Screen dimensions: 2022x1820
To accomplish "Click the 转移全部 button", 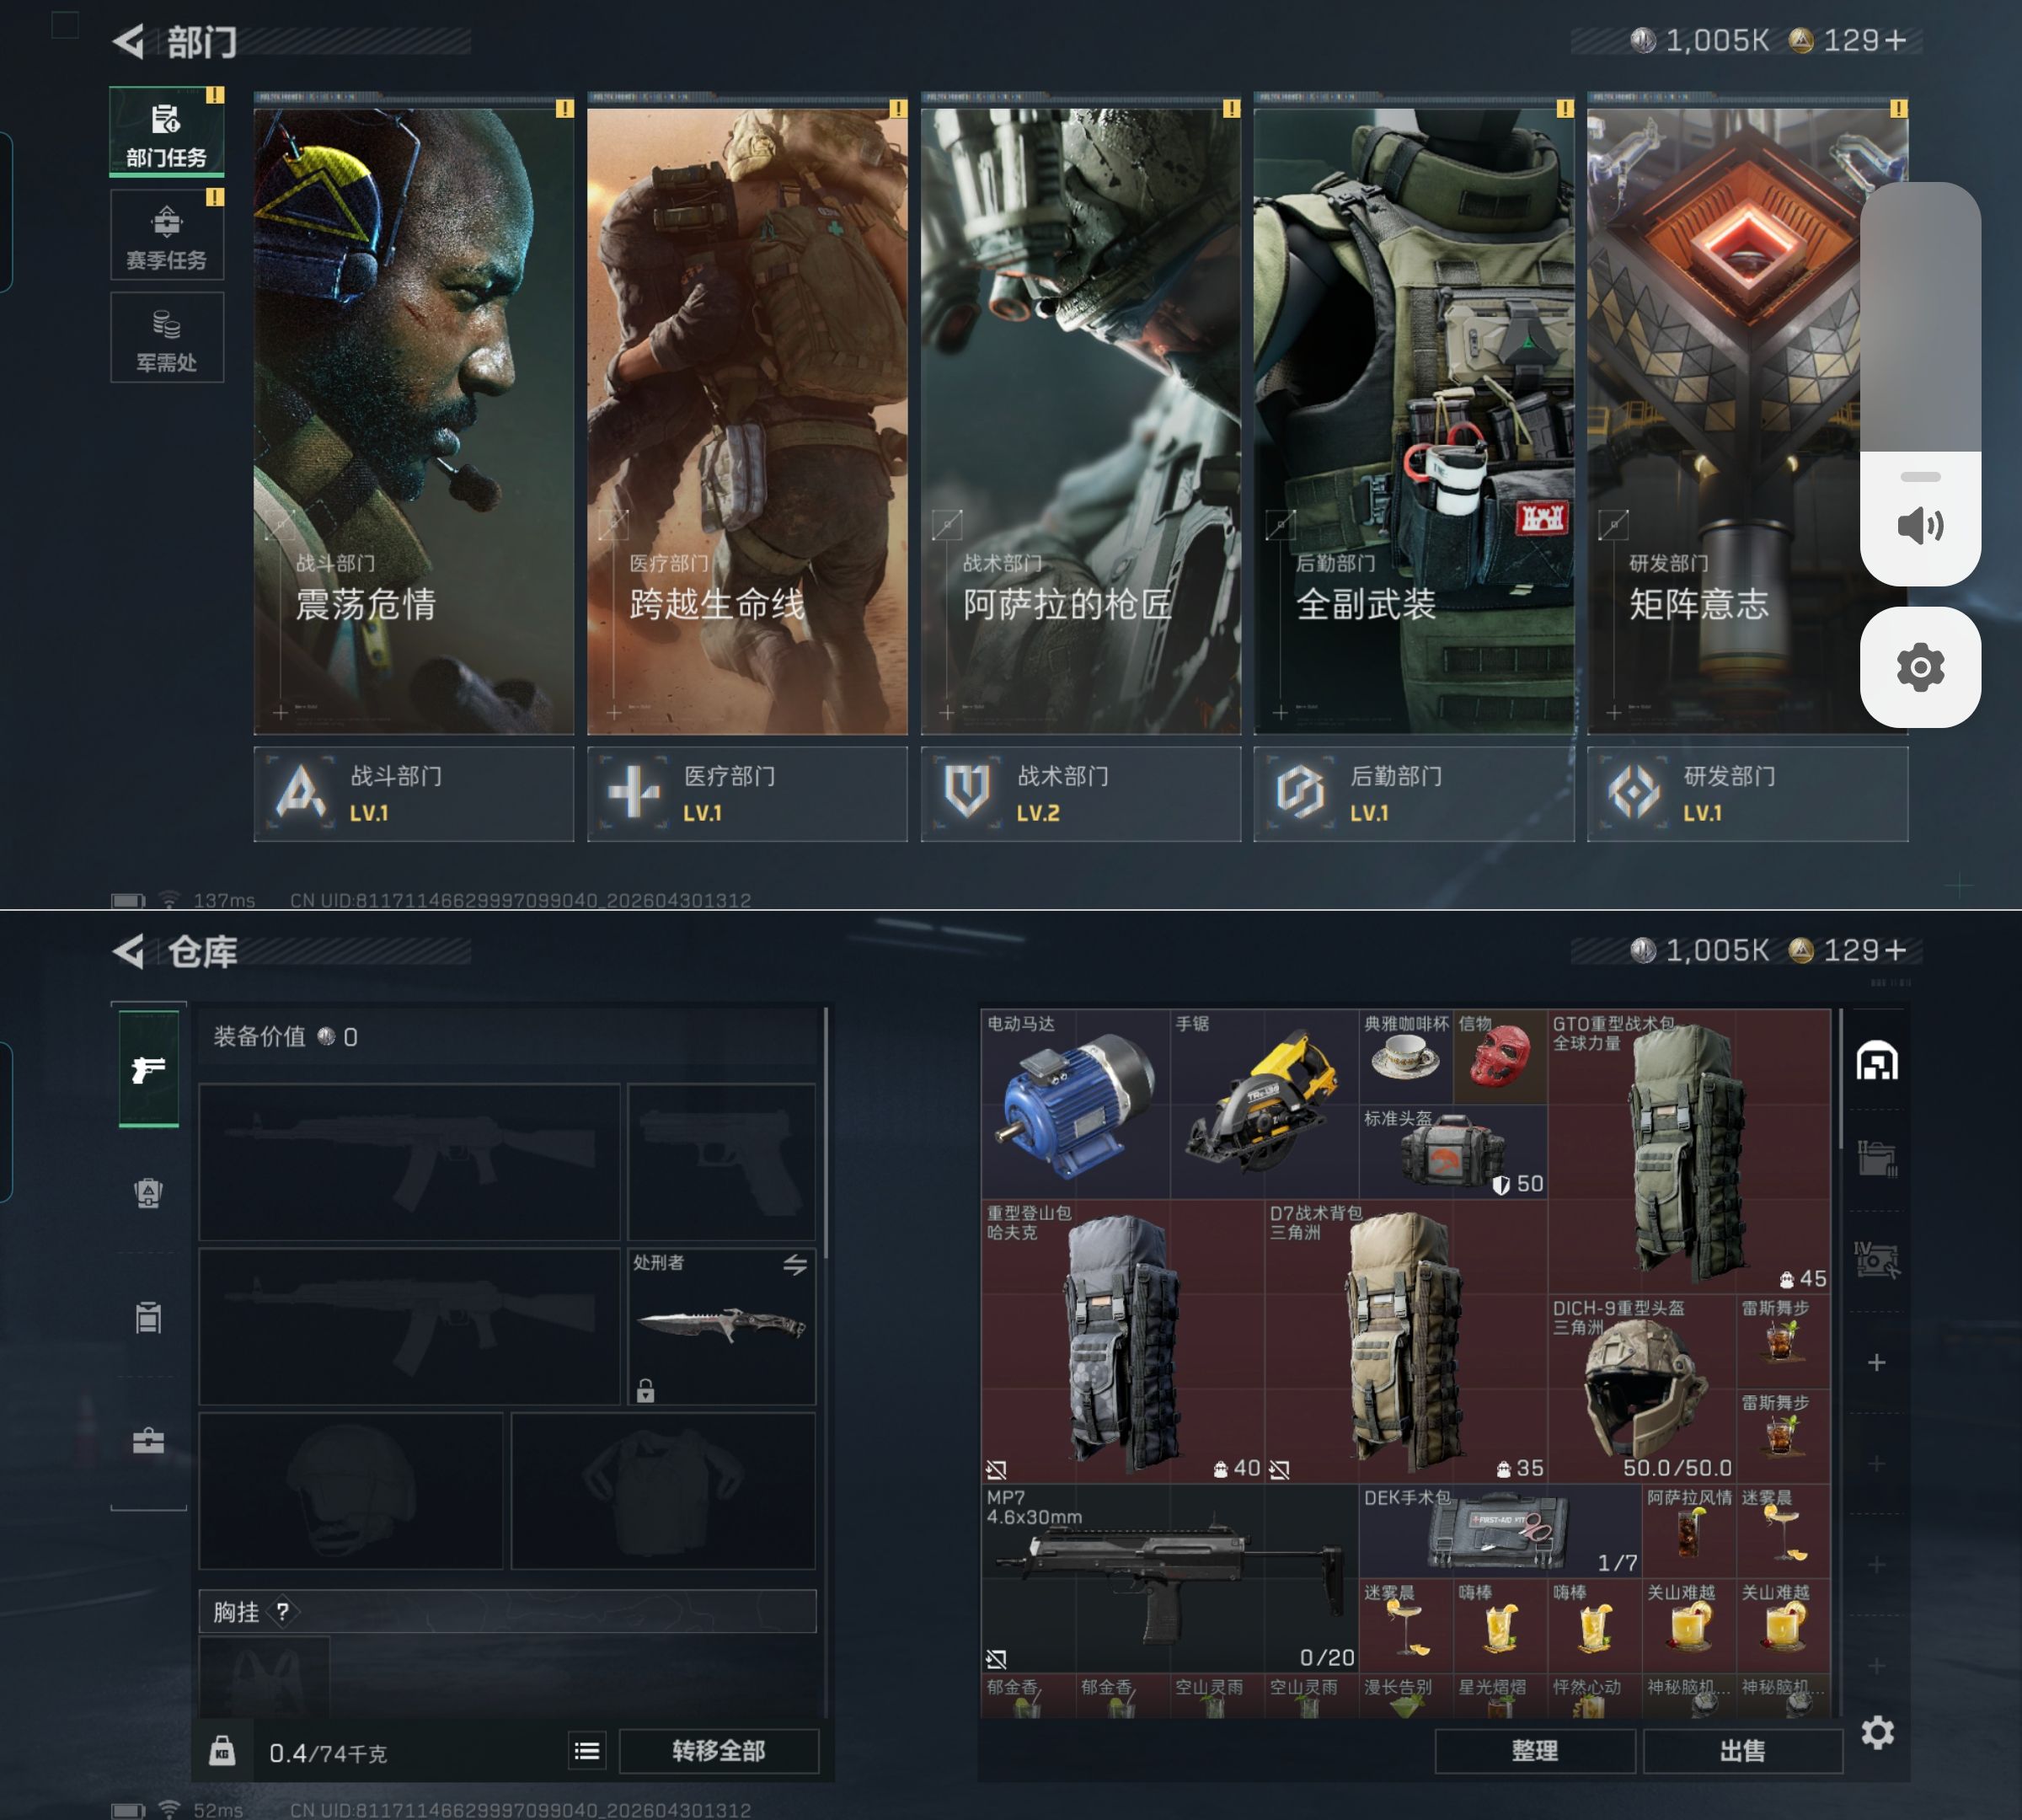I will click(719, 1750).
